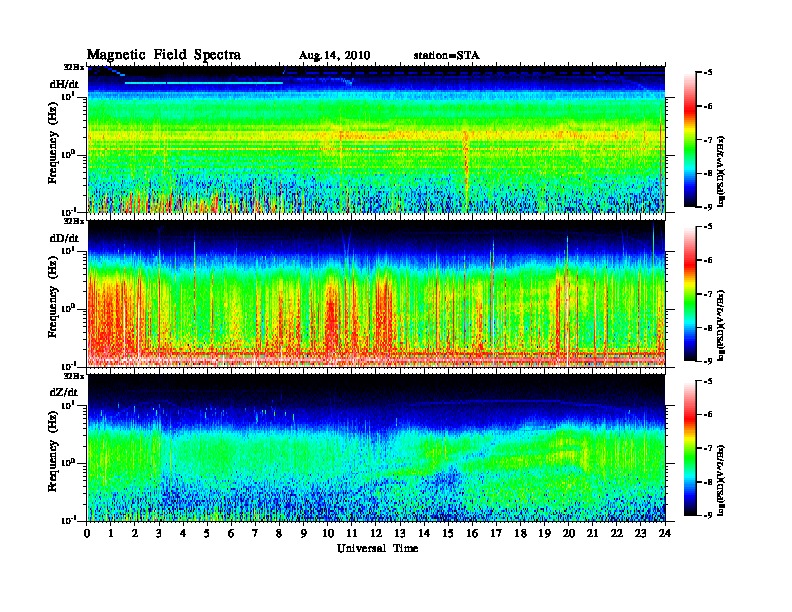This screenshot has width=792, height=612.
Task: Click the 32Hz label atop dD/dt panel
Action: (x=73, y=221)
